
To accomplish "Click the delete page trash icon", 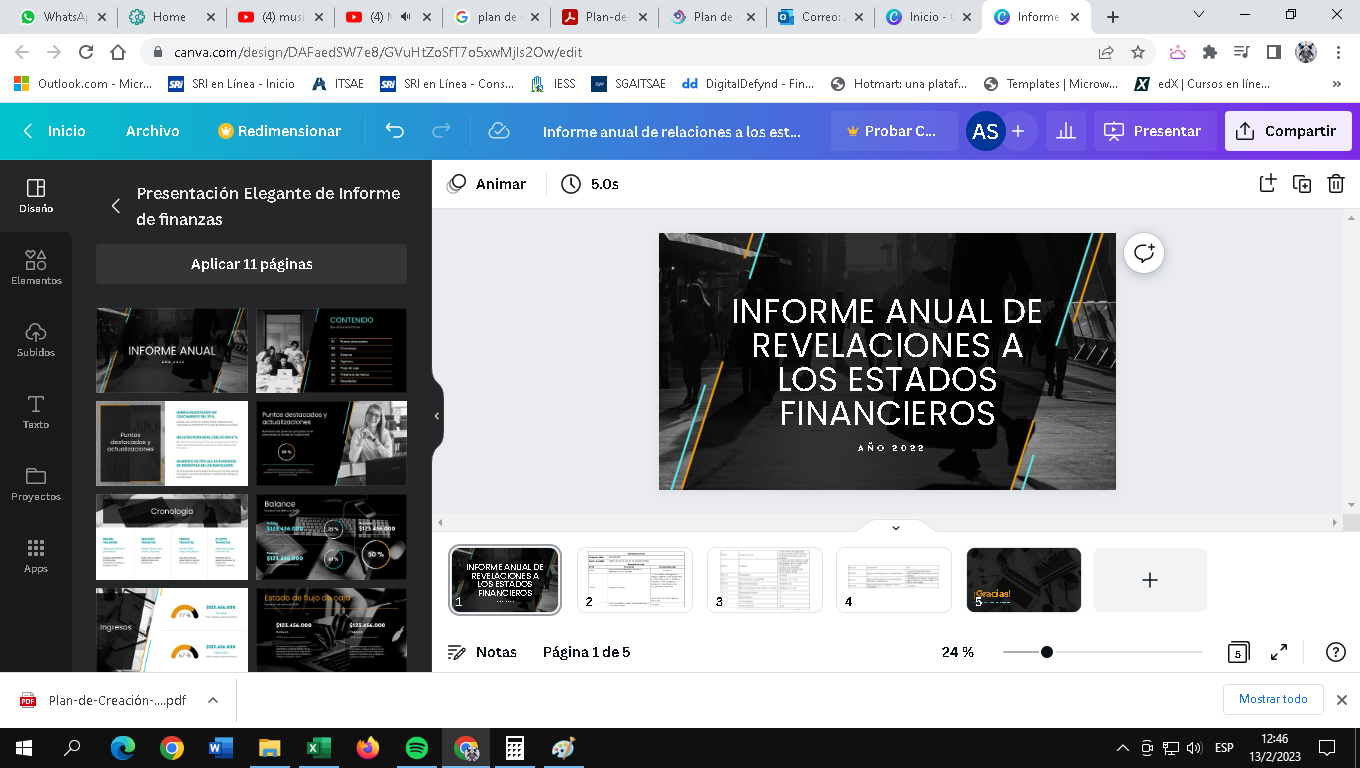I will (x=1336, y=183).
